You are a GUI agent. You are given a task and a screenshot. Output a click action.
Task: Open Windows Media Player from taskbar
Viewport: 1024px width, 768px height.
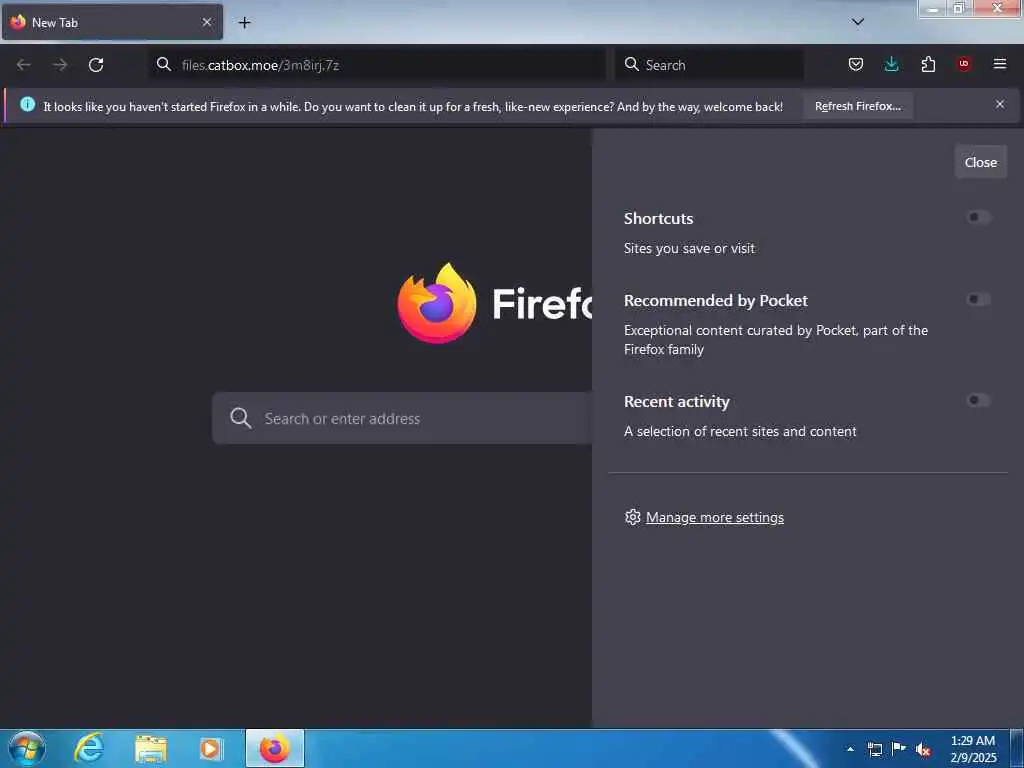coord(211,748)
